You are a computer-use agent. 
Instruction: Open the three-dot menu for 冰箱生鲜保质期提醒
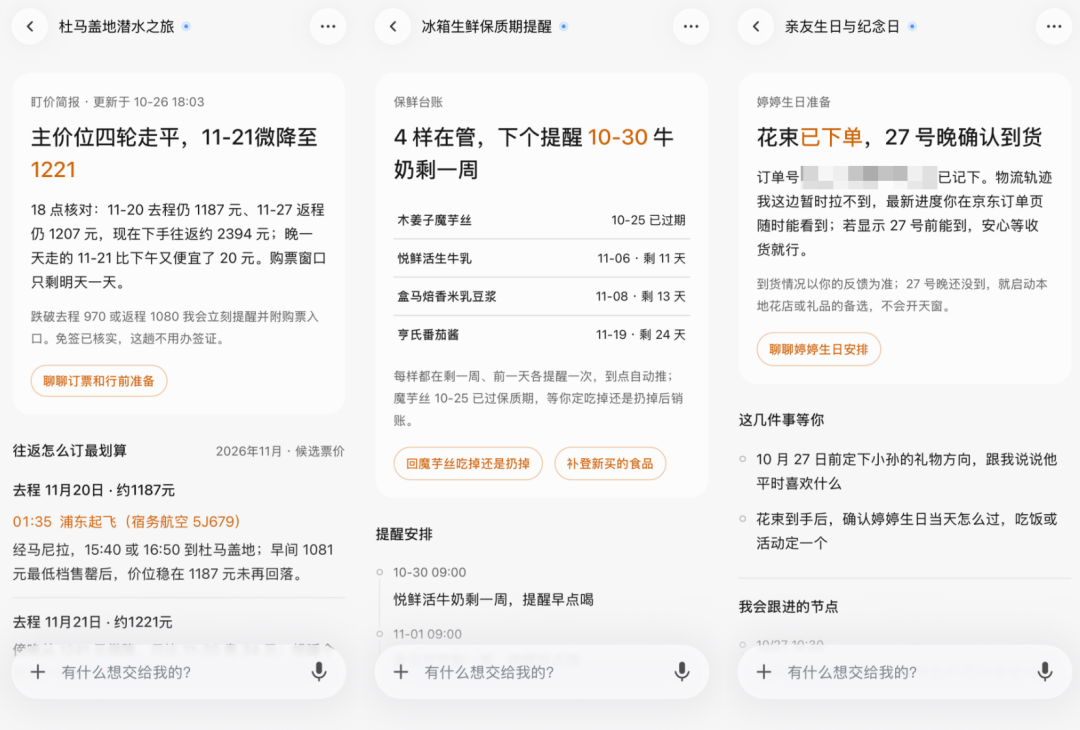pos(691,27)
